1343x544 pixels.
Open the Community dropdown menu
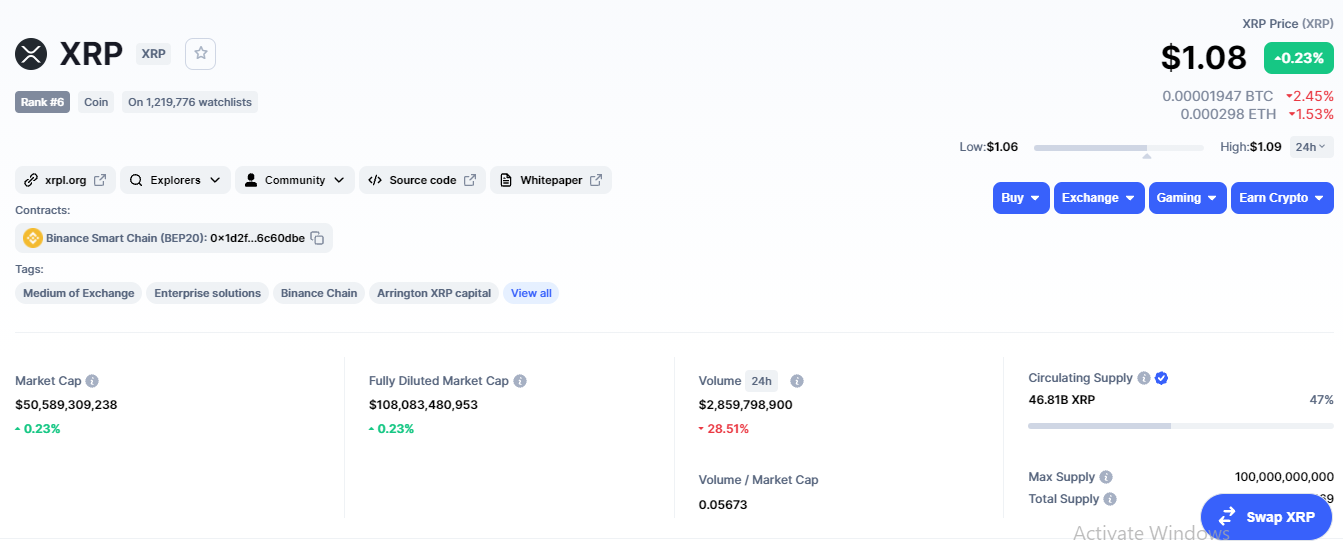295,180
